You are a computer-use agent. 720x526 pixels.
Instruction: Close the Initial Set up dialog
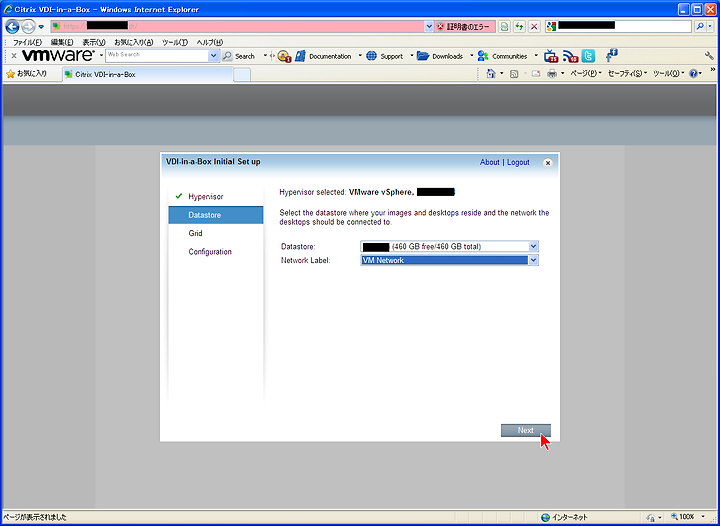click(547, 163)
